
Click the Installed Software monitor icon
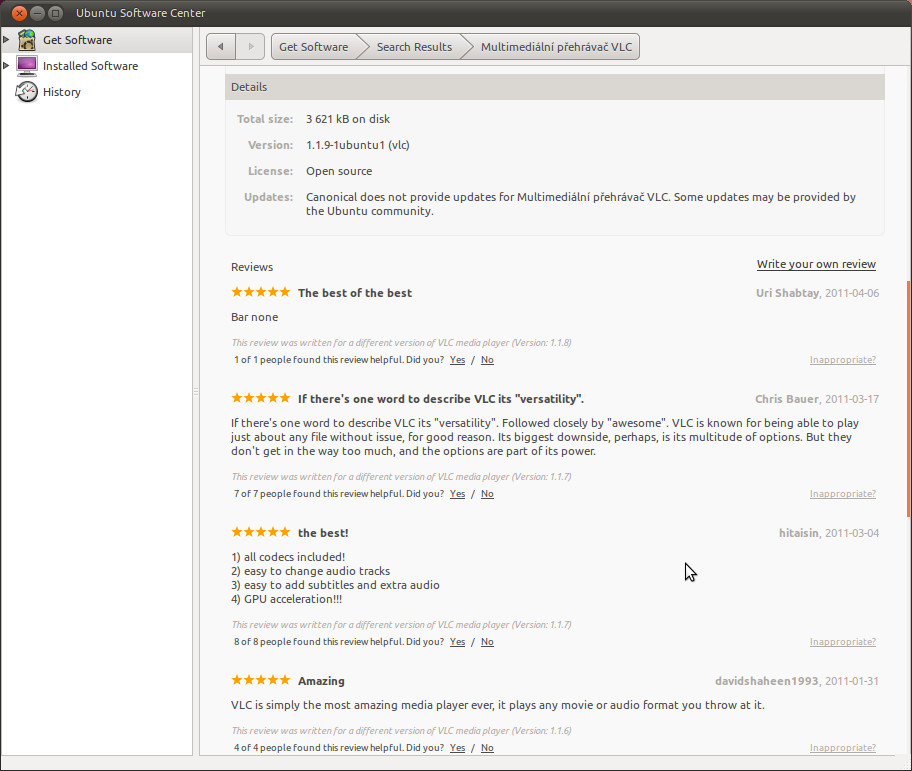pos(27,66)
